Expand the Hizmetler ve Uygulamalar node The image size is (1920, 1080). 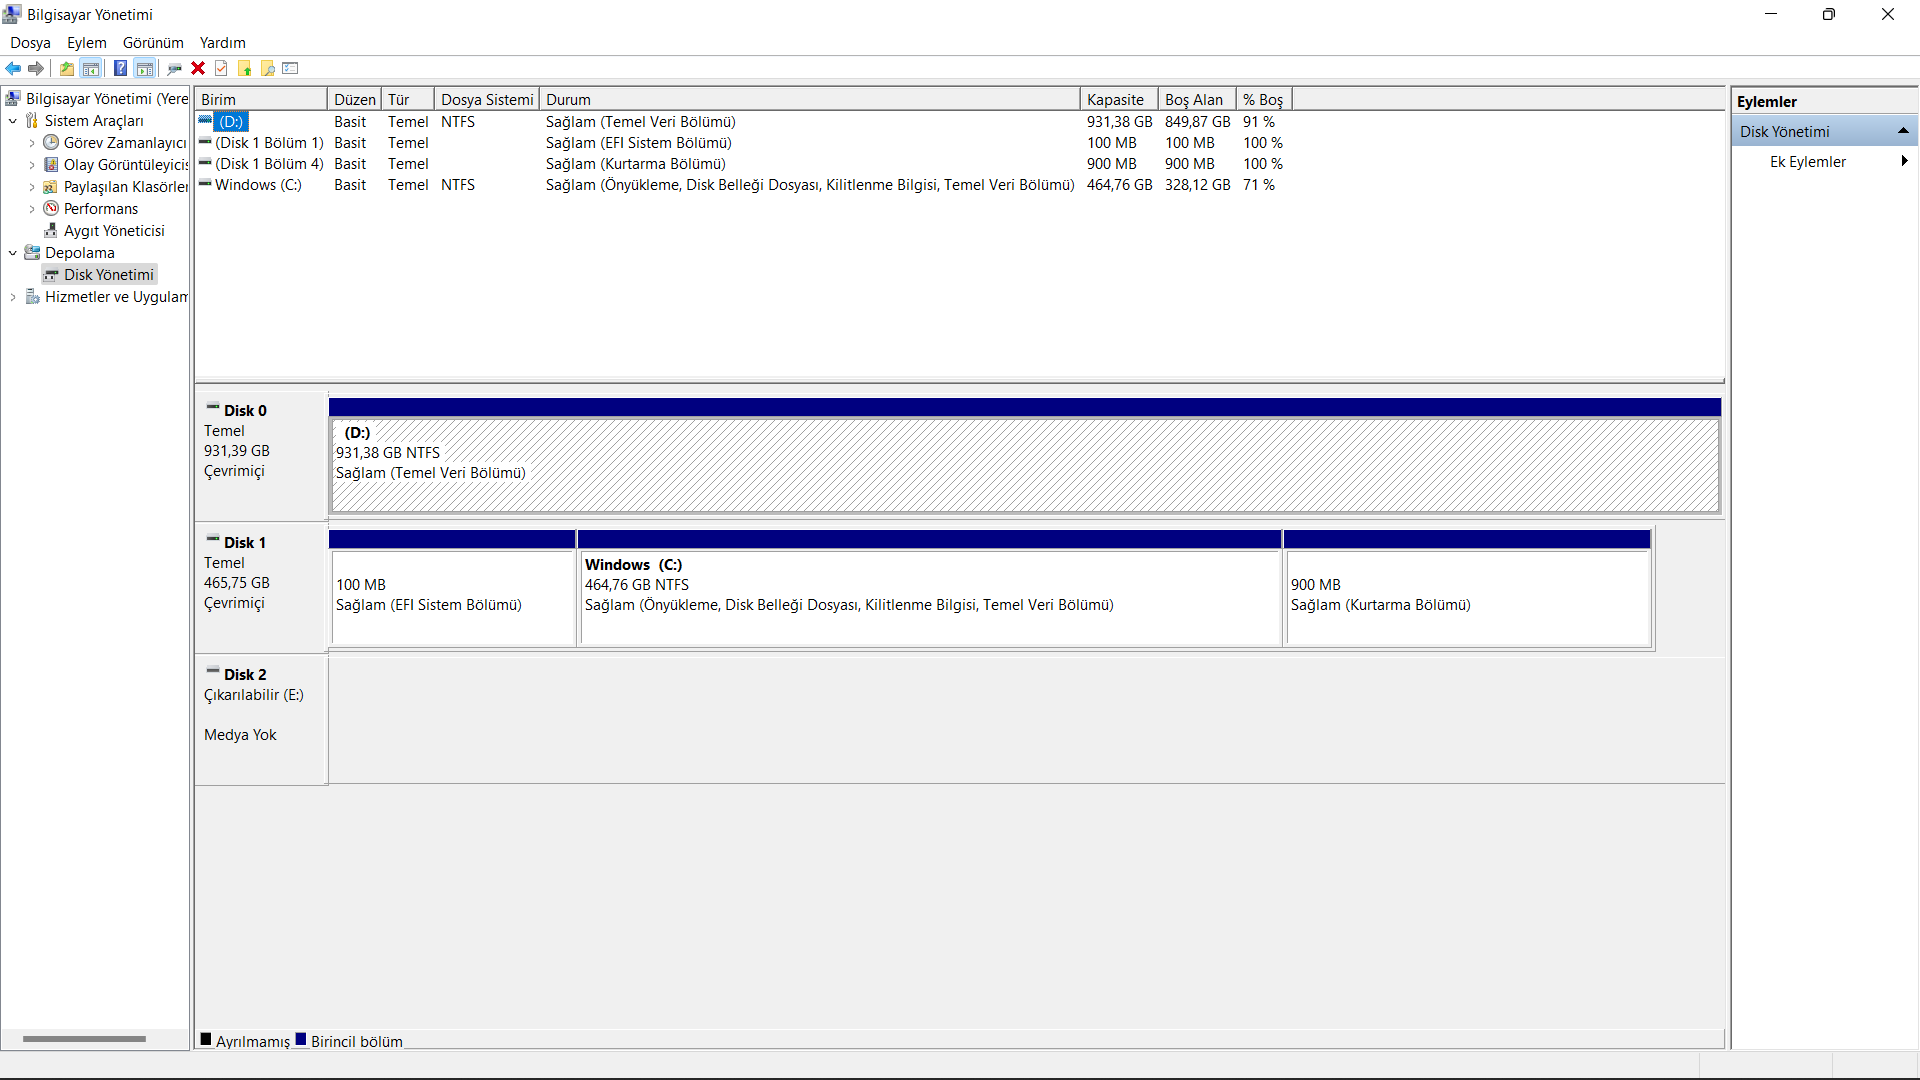13,297
